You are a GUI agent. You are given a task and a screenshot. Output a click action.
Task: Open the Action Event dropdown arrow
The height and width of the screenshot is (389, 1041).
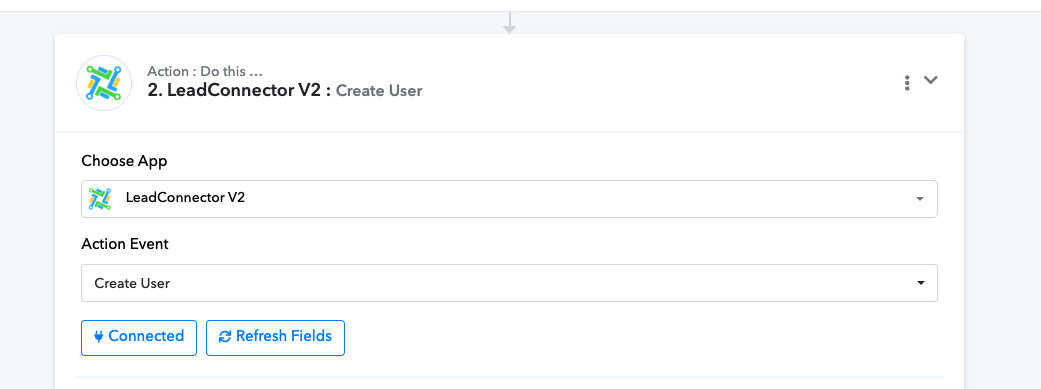coord(920,283)
